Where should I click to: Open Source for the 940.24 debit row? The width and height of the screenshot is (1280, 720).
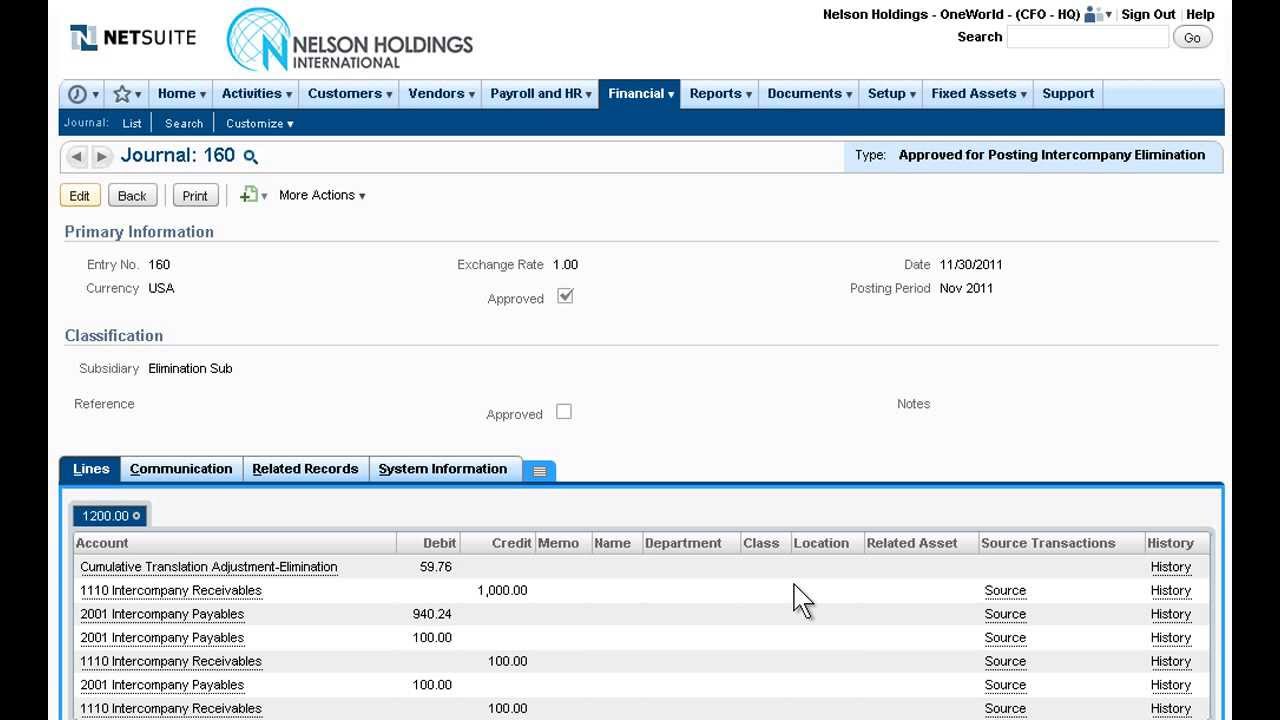(x=1005, y=615)
